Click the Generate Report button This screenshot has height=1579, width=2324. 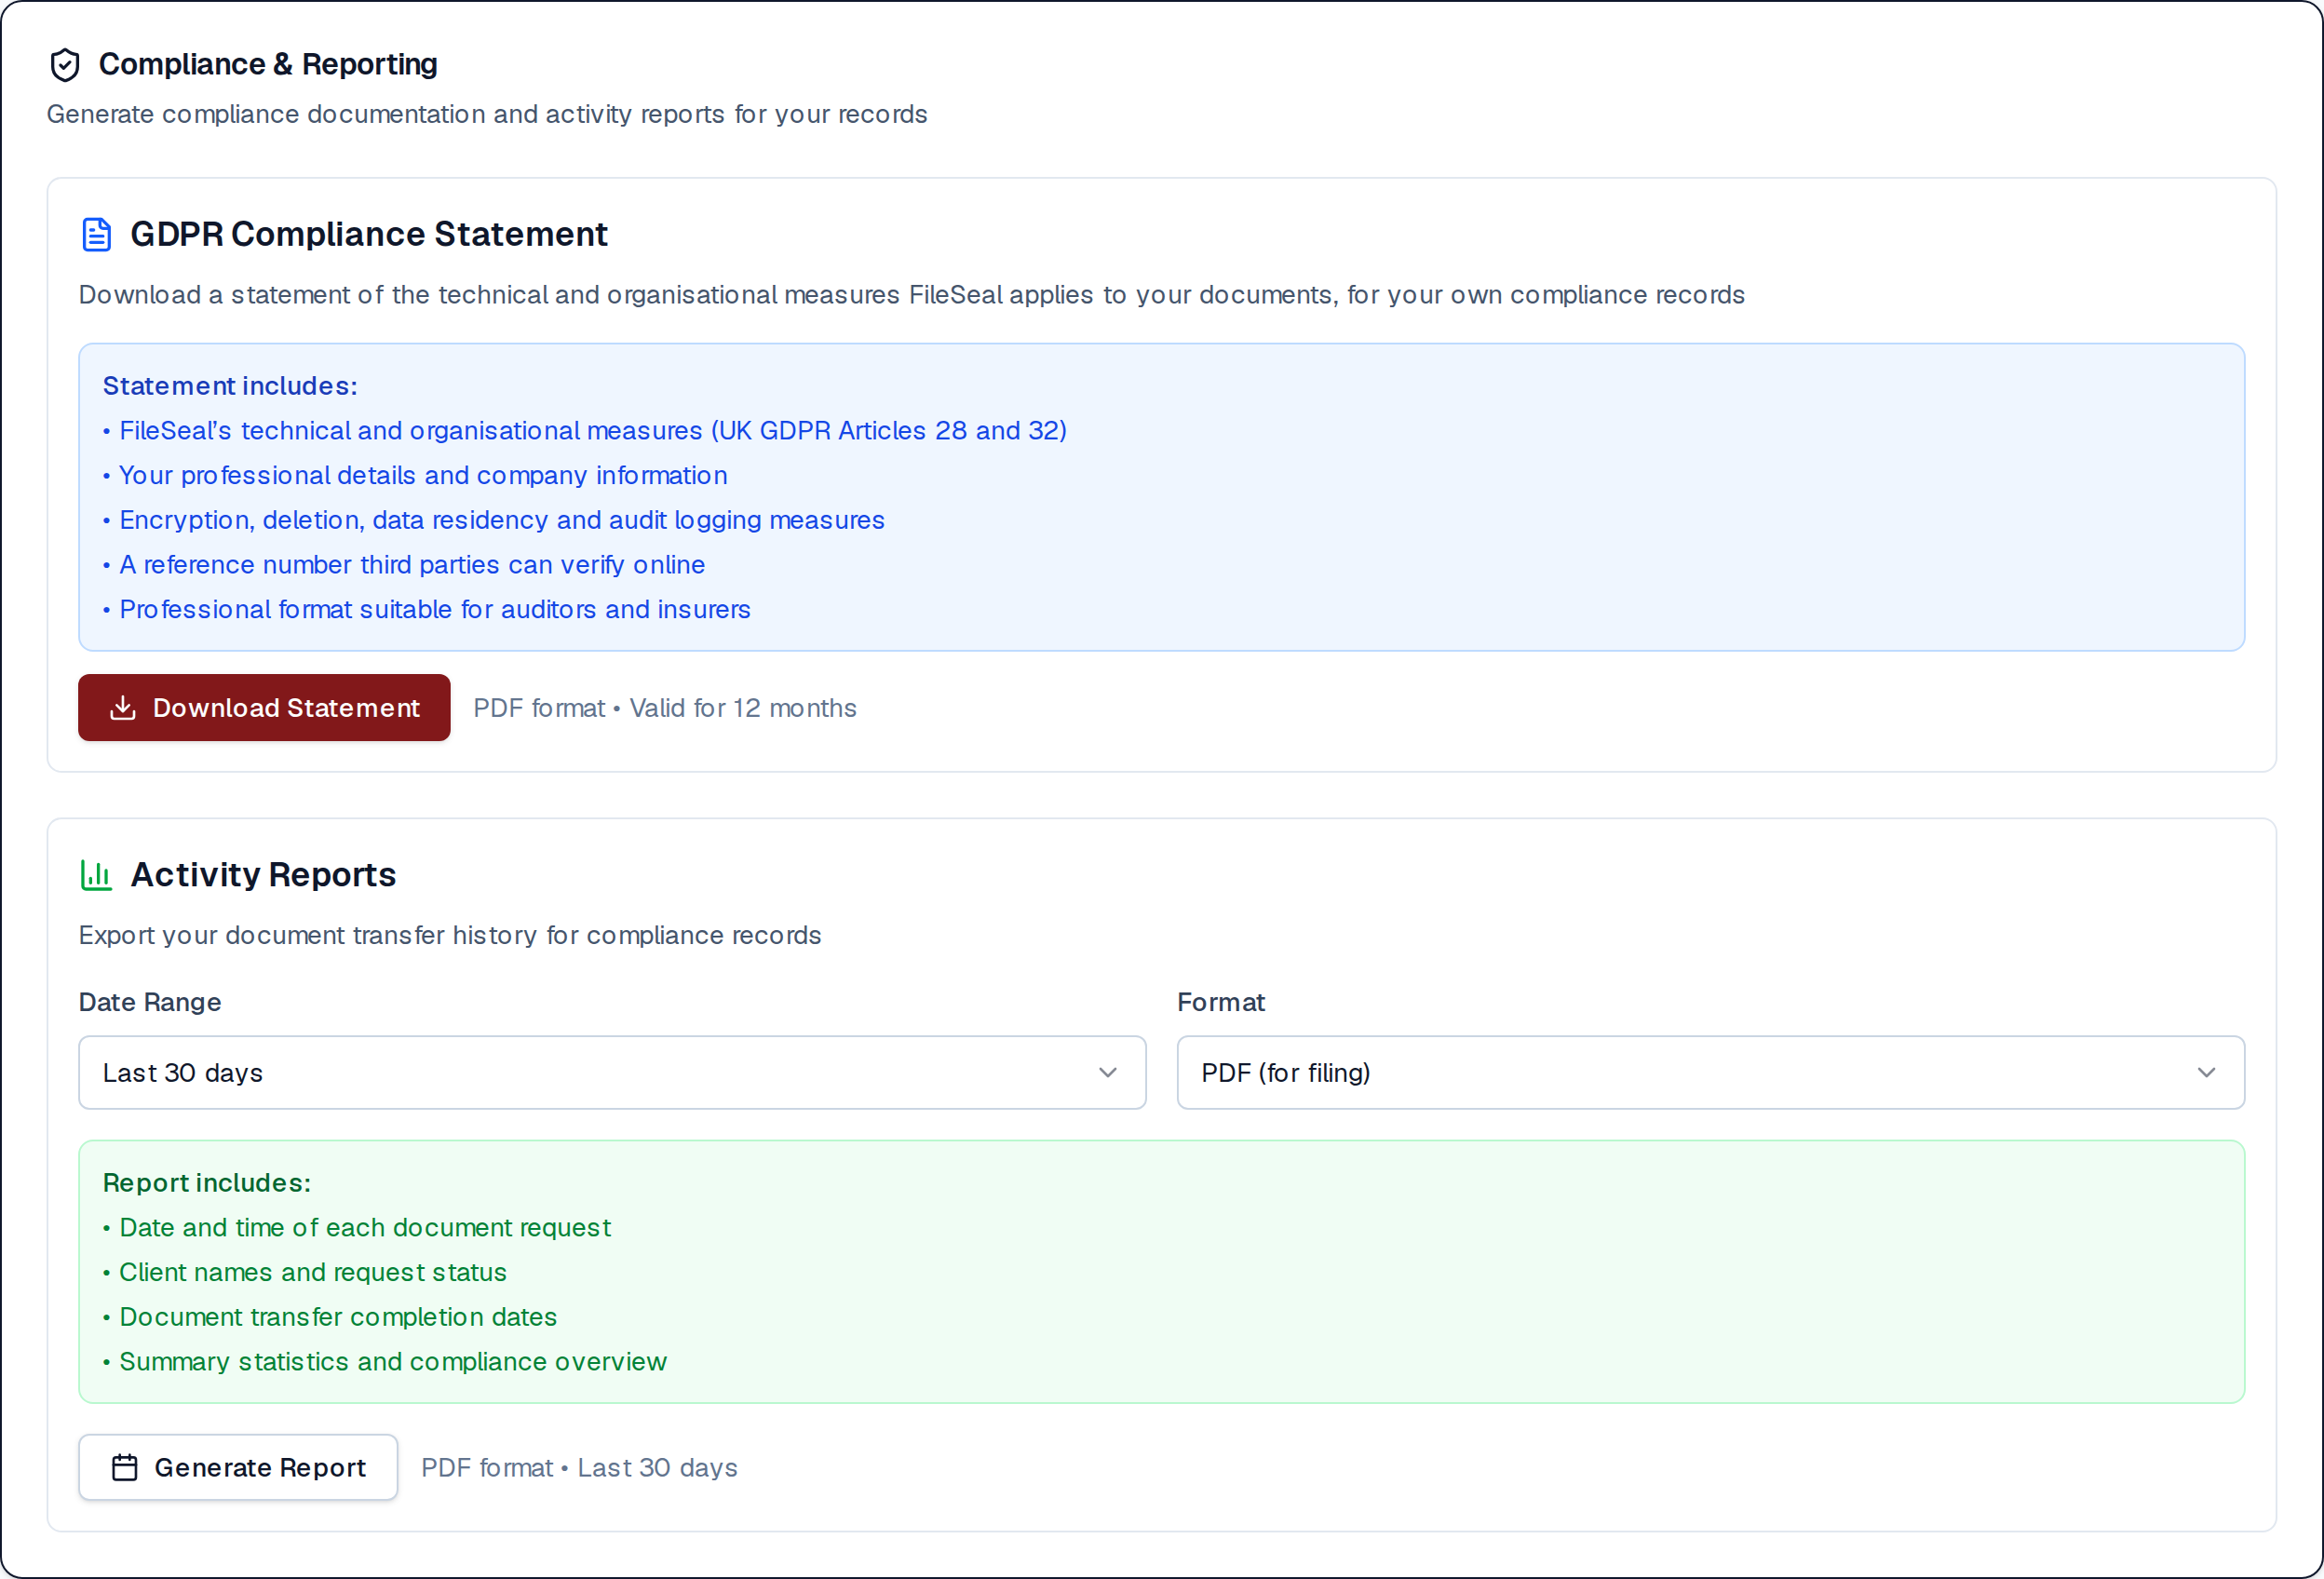coord(238,1467)
